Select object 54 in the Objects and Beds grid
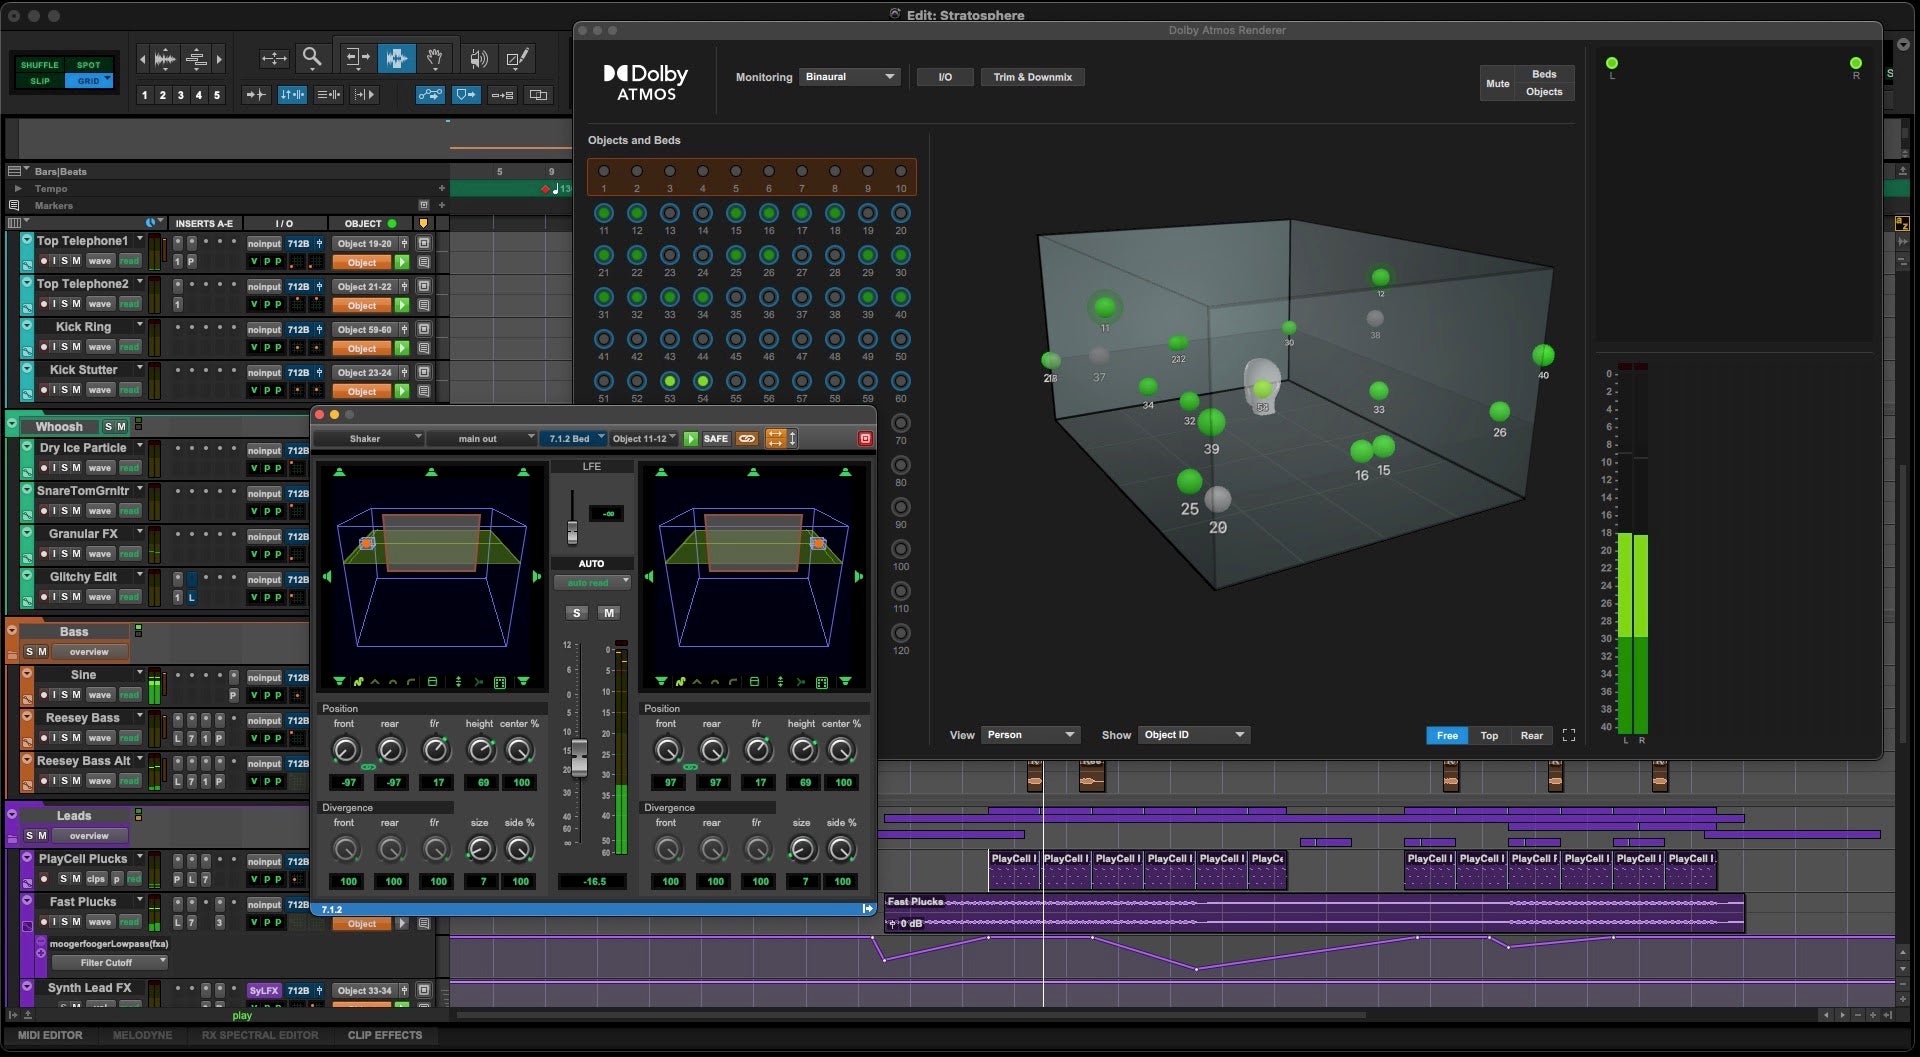1920x1057 pixels. tap(703, 381)
